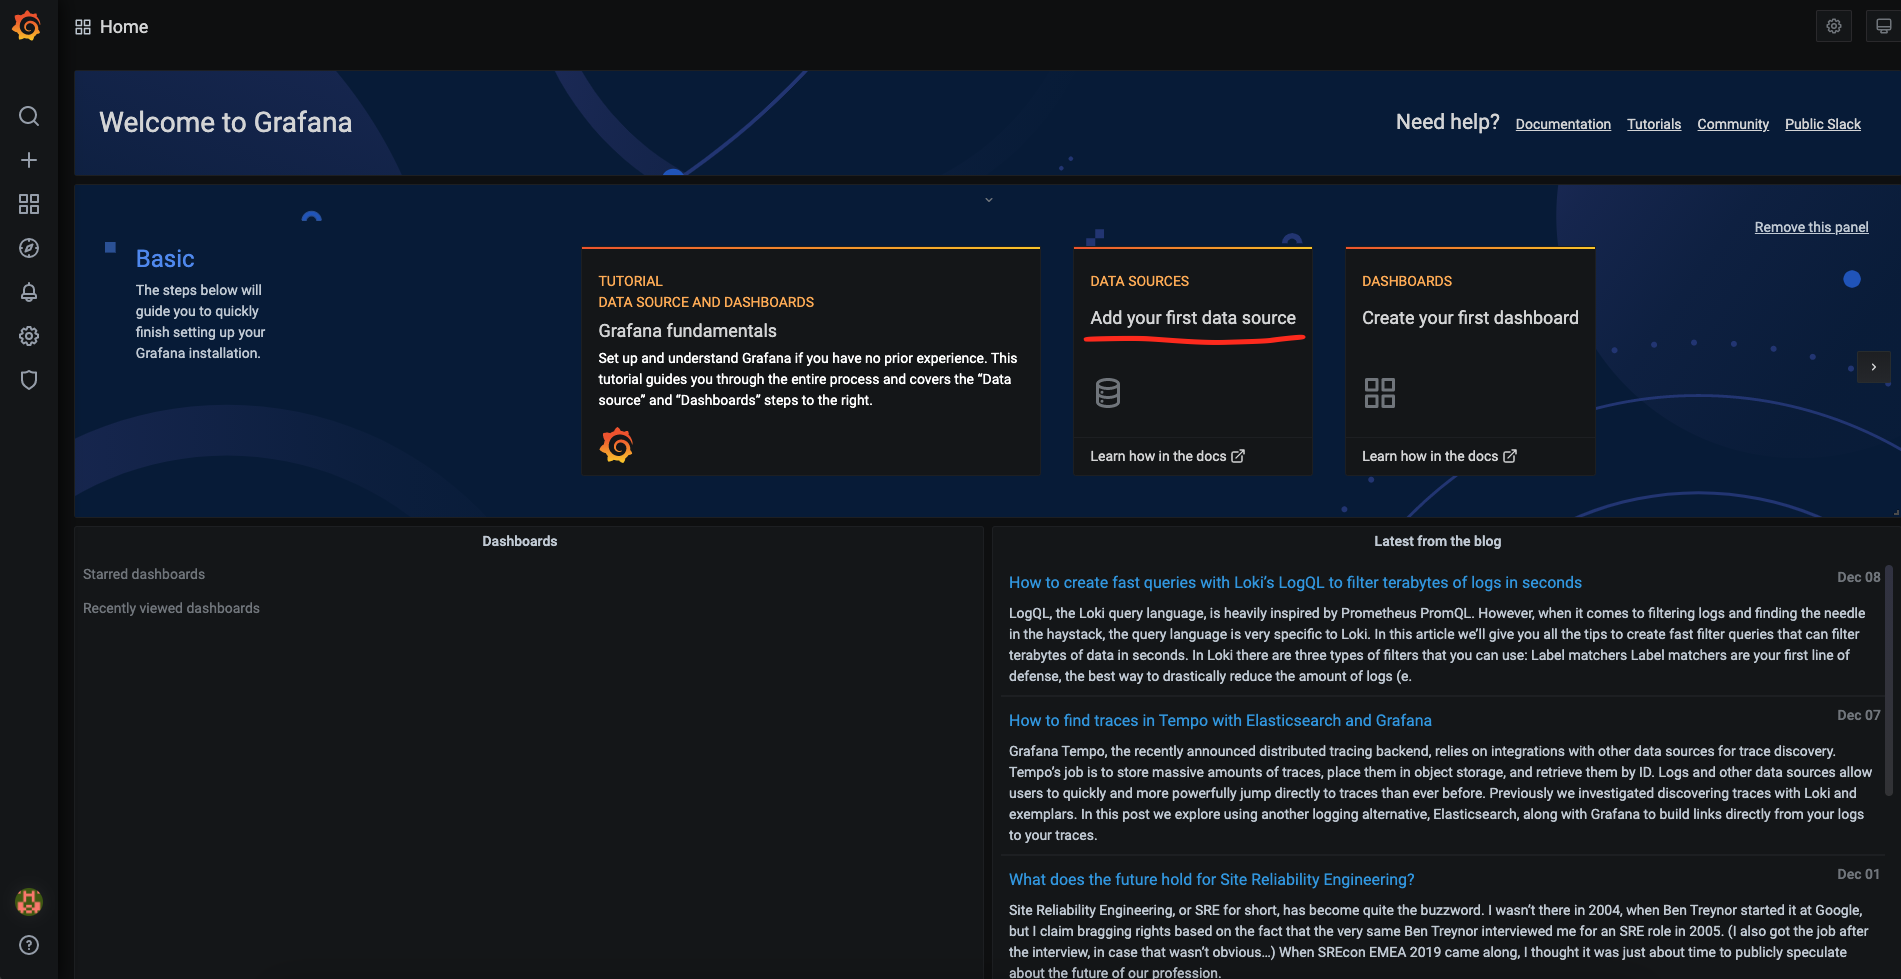Open the Search magnifier in sidebar
This screenshot has width=1901, height=979.
pyautogui.click(x=29, y=116)
